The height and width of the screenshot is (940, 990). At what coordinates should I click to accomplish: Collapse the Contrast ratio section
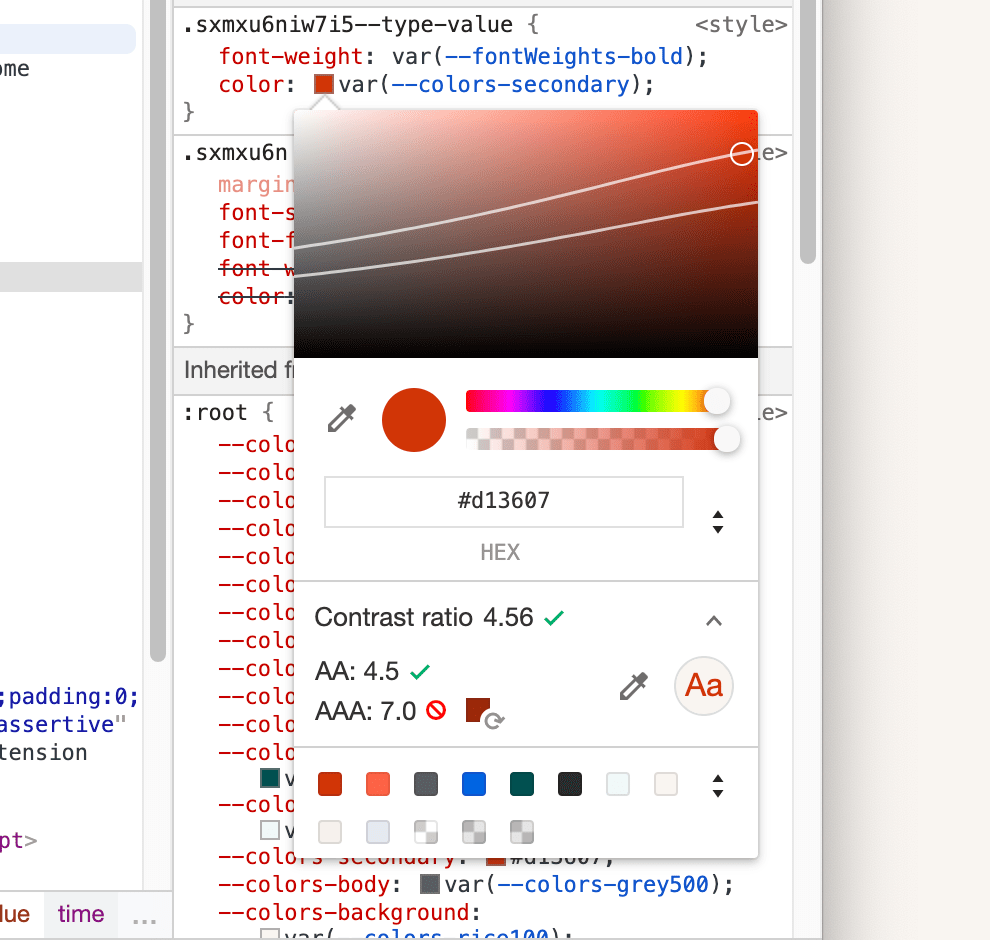(714, 620)
